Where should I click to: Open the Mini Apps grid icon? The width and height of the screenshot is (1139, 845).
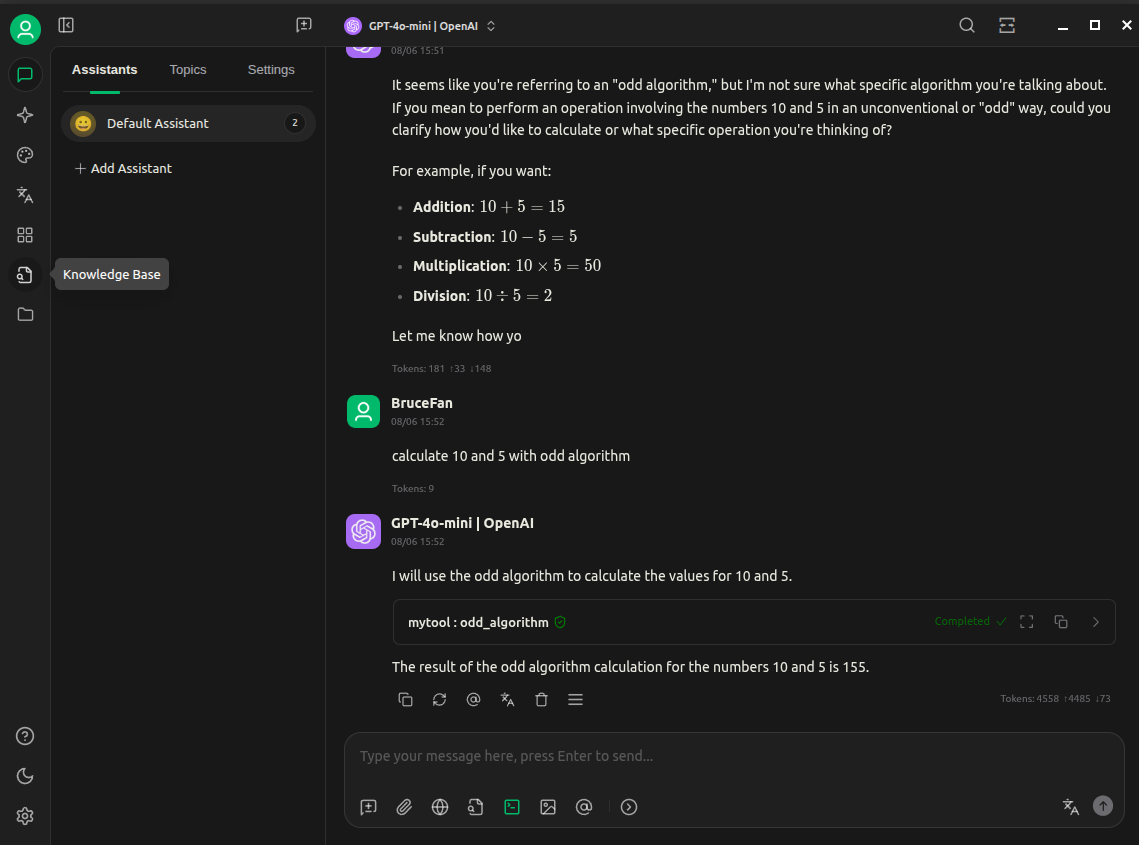click(25, 235)
